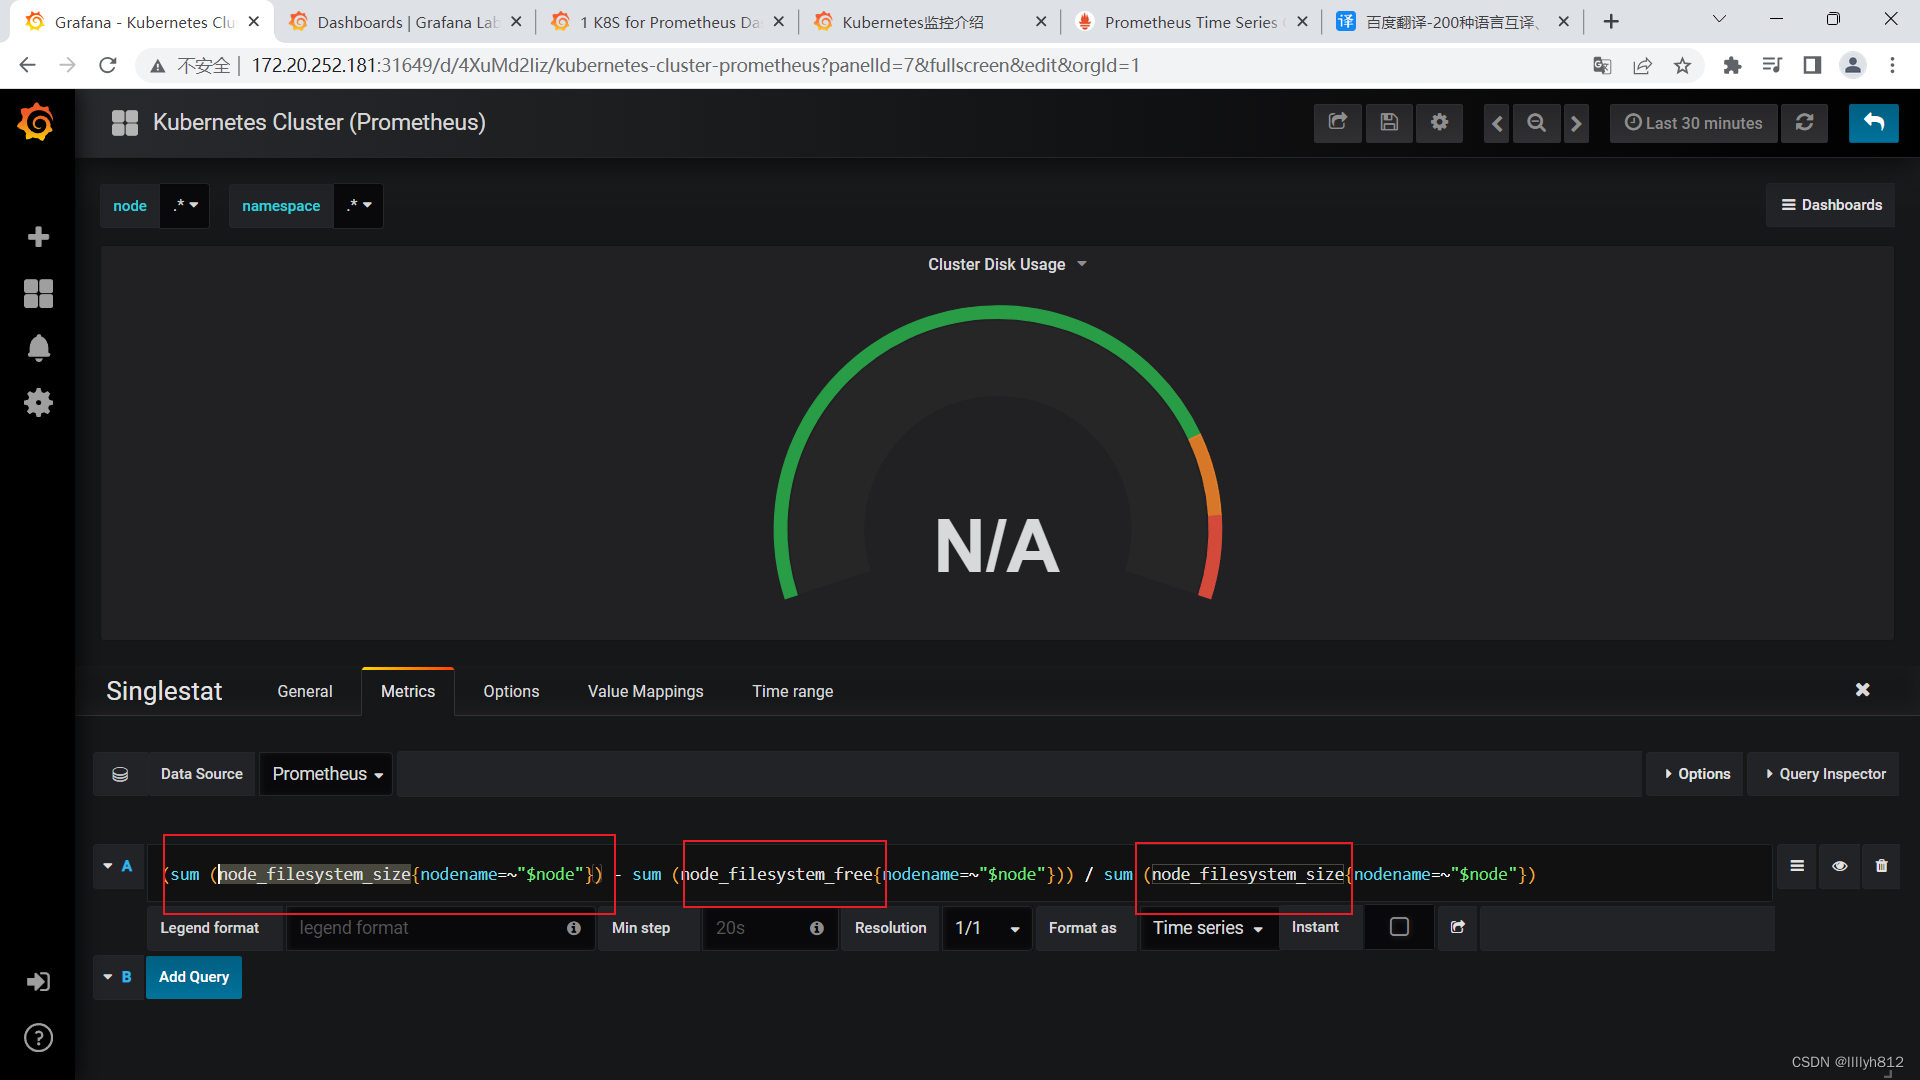1920x1080 pixels.
Task: Click legend format info icon
Action: tap(573, 928)
